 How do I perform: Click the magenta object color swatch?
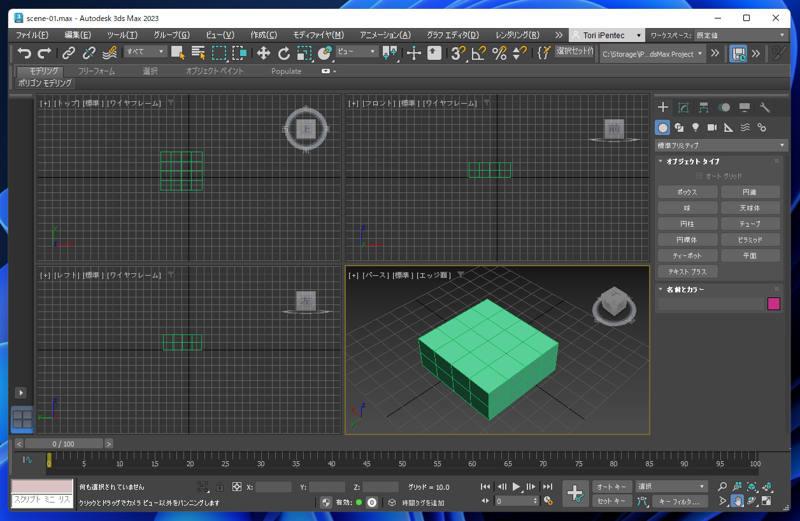pyautogui.click(x=773, y=304)
